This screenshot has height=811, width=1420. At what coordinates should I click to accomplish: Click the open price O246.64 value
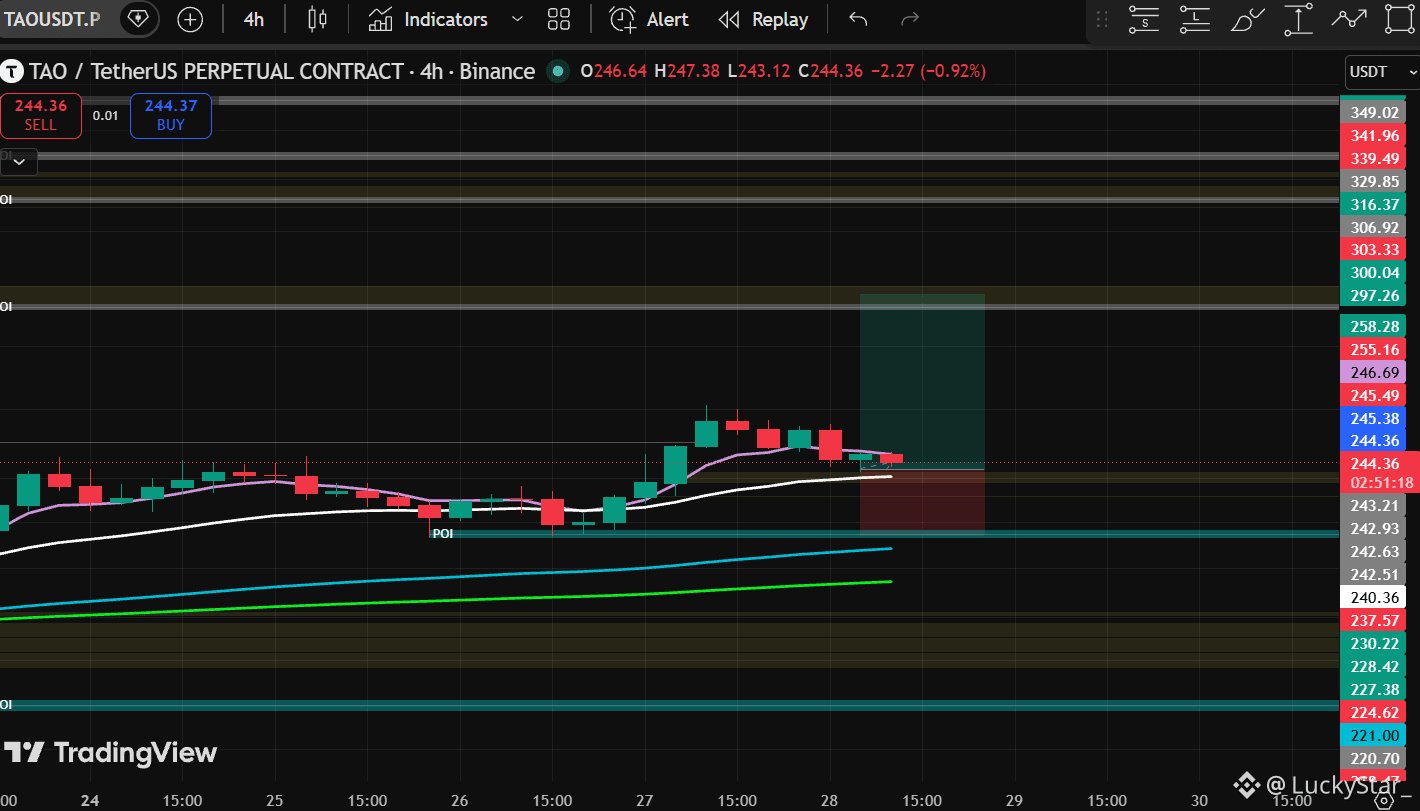[614, 71]
